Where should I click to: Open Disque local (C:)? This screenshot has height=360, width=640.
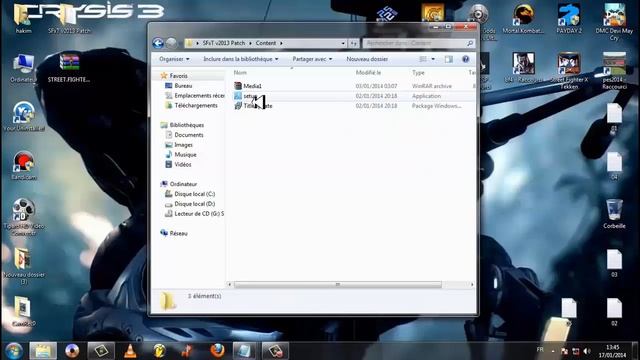click(x=194, y=194)
